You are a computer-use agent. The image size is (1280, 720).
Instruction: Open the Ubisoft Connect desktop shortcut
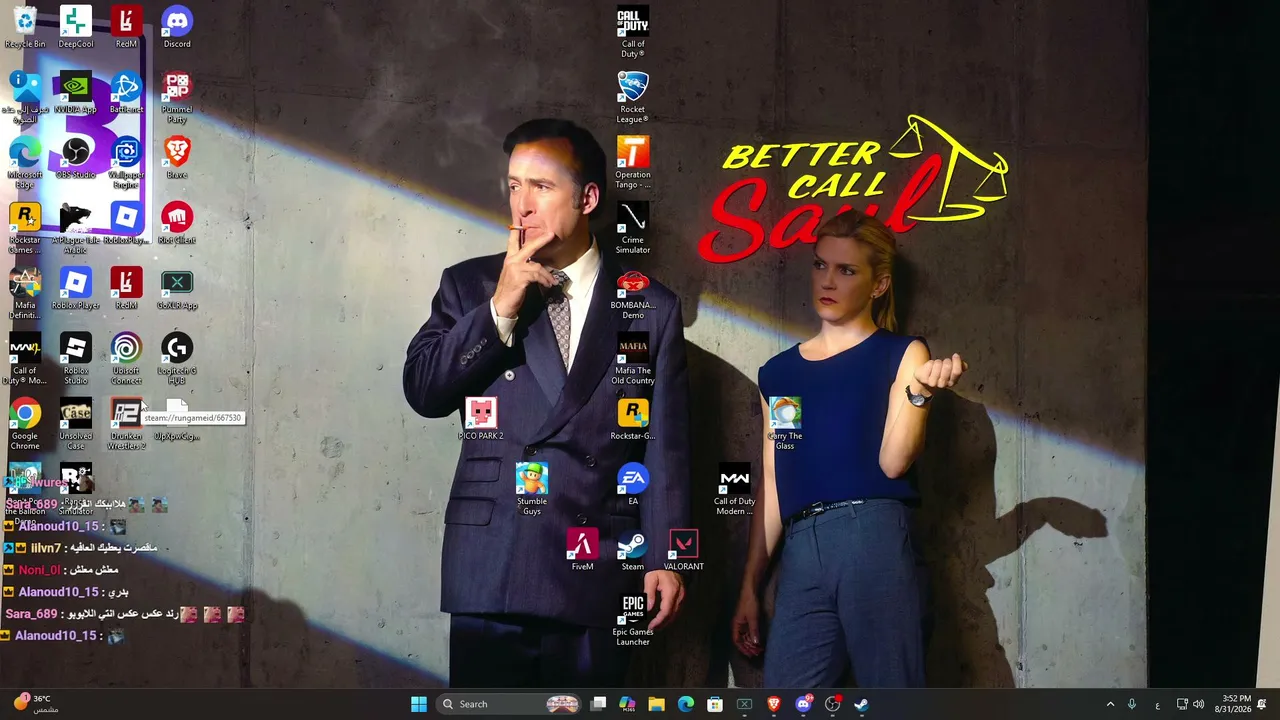pyautogui.click(x=126, y=360)
